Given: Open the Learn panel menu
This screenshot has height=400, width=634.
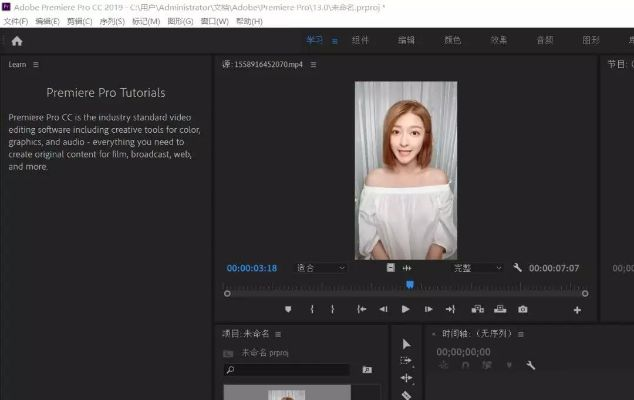Looking at the screenshot, I should coord(36,64).
